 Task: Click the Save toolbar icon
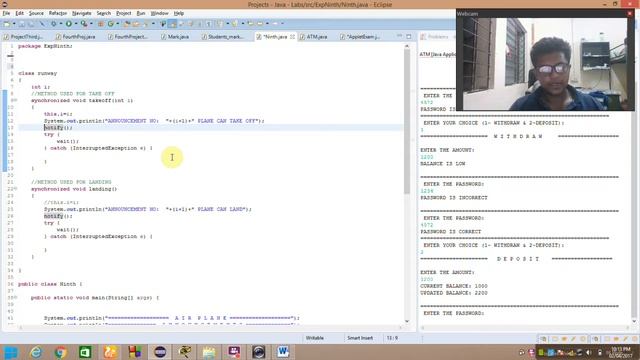click(x=22, y=24)
